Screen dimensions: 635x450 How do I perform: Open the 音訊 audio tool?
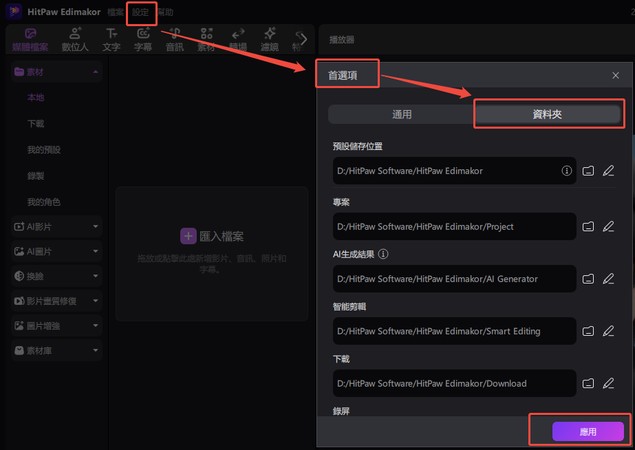click(x=175, y=40)
